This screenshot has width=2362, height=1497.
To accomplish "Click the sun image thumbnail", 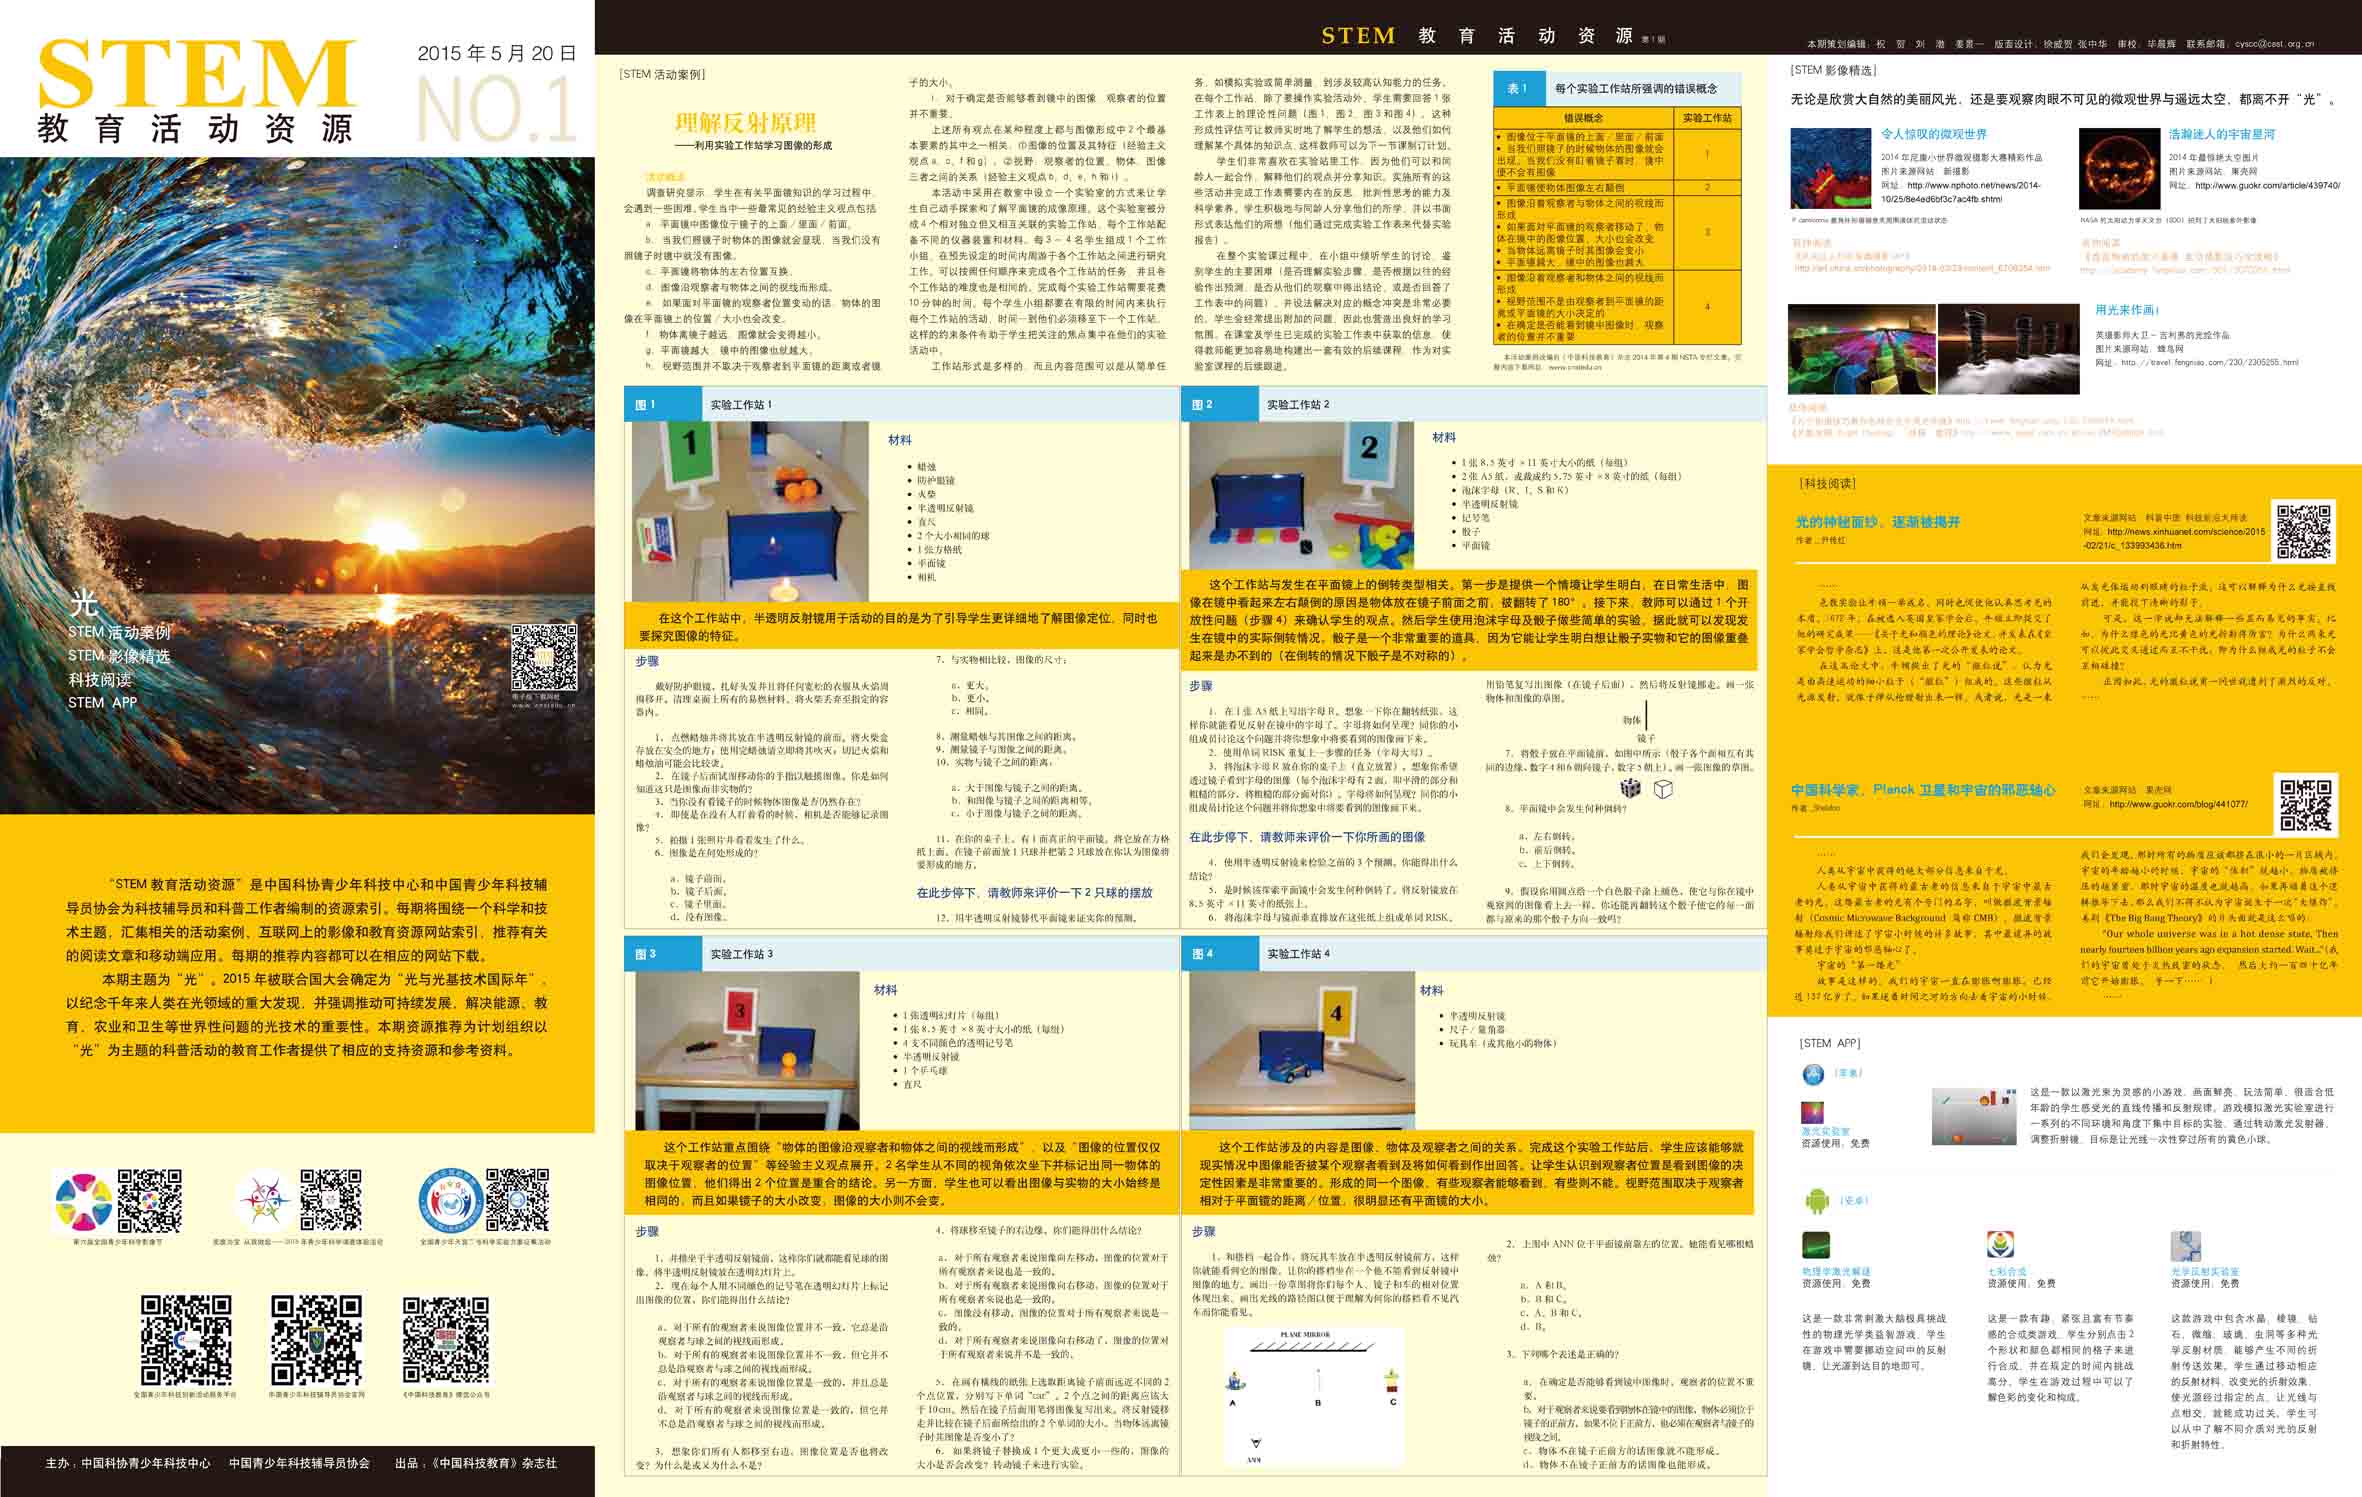I will click(x=2119, y=169).
